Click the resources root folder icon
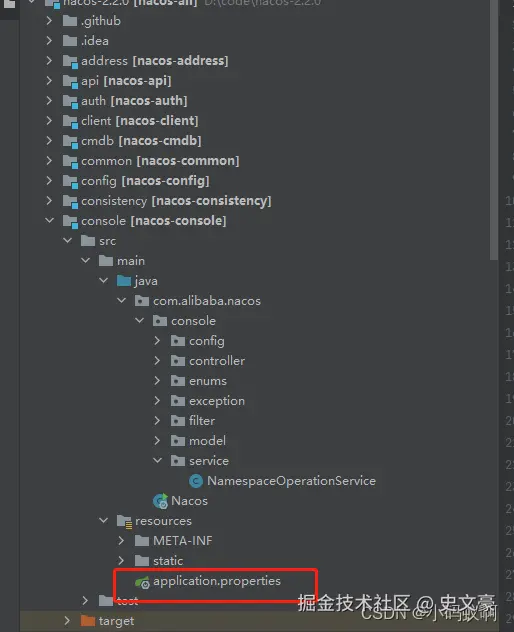The image size is (514, 632). [124, 521]
